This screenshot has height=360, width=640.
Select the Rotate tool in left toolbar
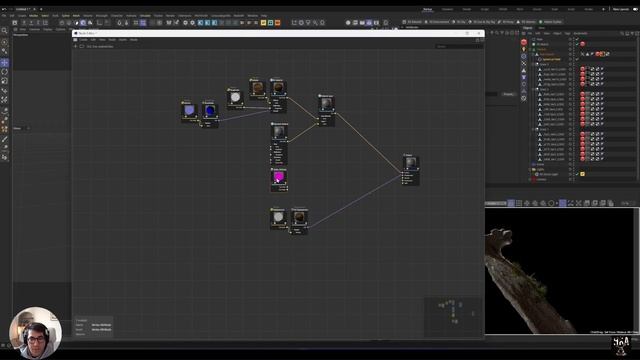coord(4,72)
